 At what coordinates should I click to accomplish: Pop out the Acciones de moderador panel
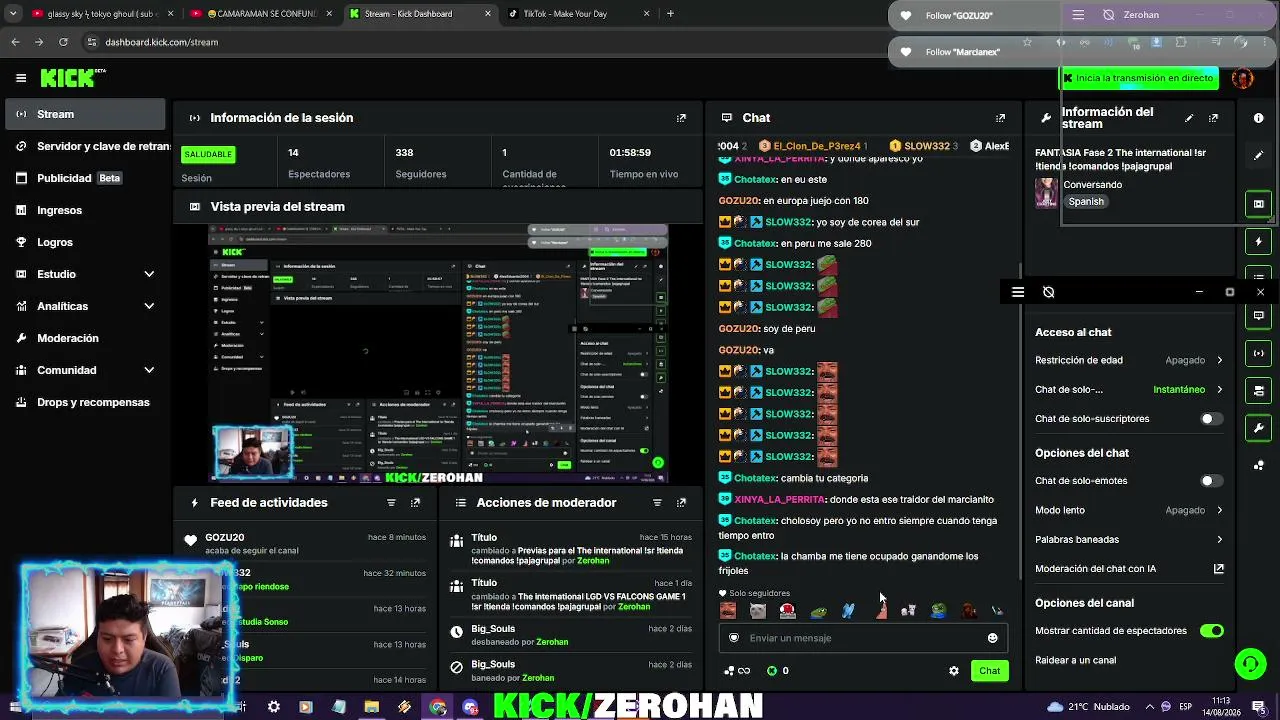tap(681, 503)
